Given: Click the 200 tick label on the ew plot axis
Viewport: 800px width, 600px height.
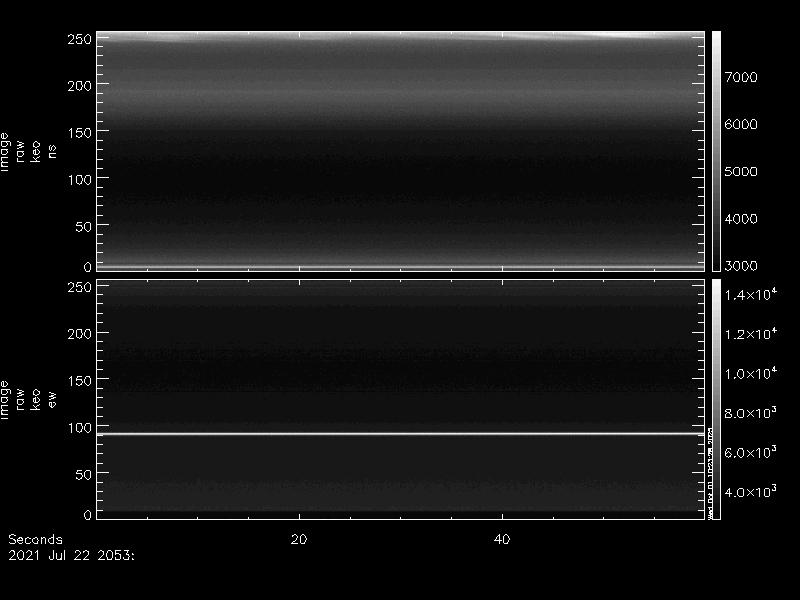Looking at the screenshot, I should [x=79, y=333].
